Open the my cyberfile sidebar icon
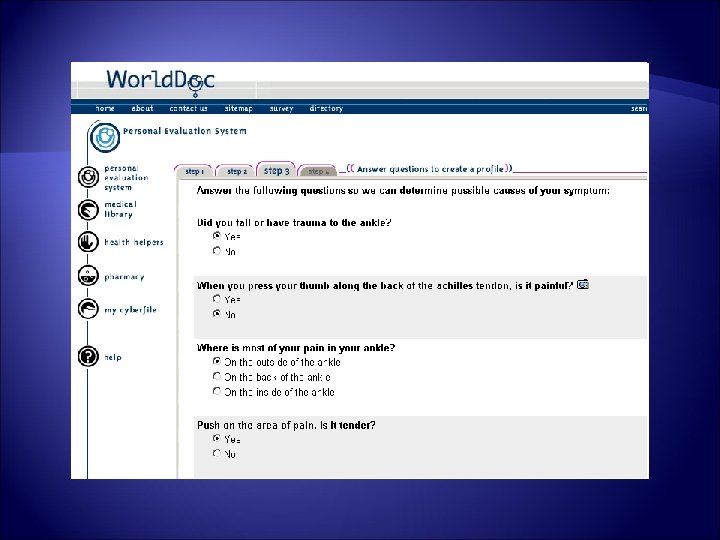Screen dimensions: 720x540 coord(88,309)
